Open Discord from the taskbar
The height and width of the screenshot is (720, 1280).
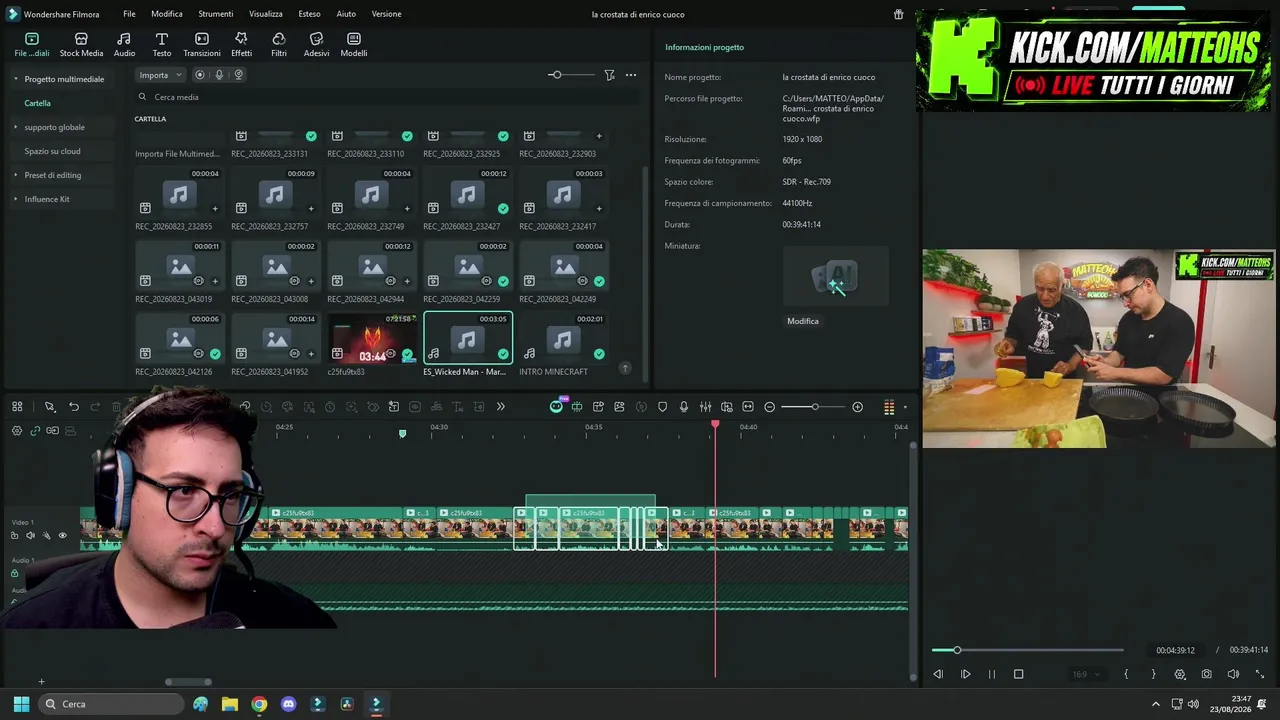click(289, 704)
